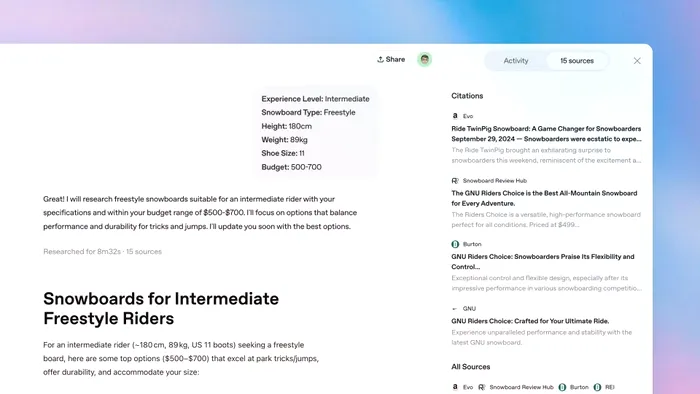700x394 pixels.
Task: Click the Snowboard Review Hub icon in Citations
Action: [x=455, y=181]
